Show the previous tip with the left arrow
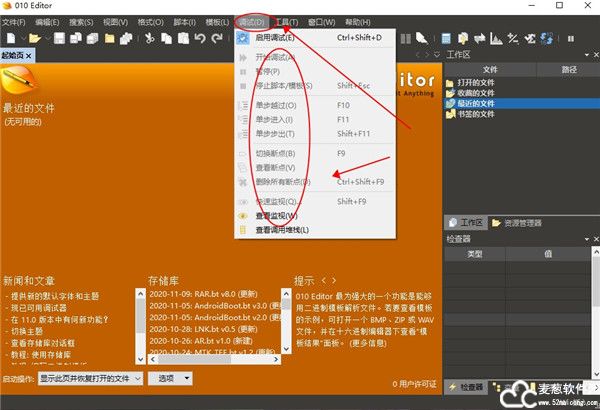This screenshot has width=600, height=410. (323, 281)
